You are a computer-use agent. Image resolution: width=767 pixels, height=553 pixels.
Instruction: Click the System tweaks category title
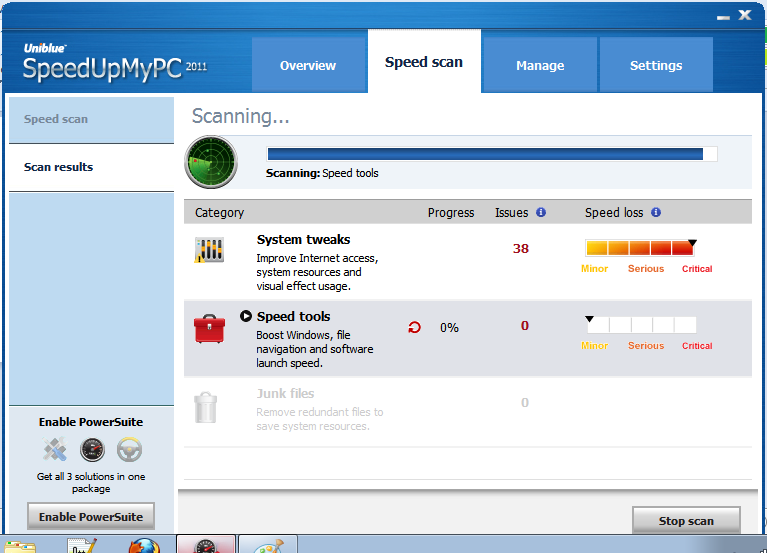tap(303, 240)
